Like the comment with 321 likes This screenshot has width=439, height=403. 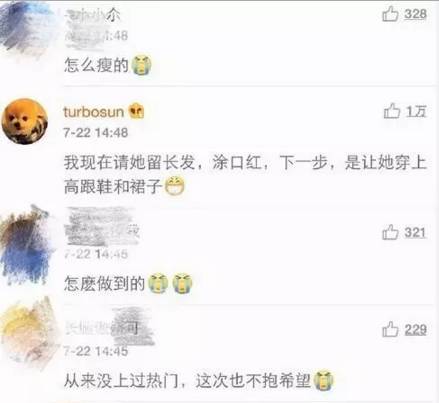[390, 232]
